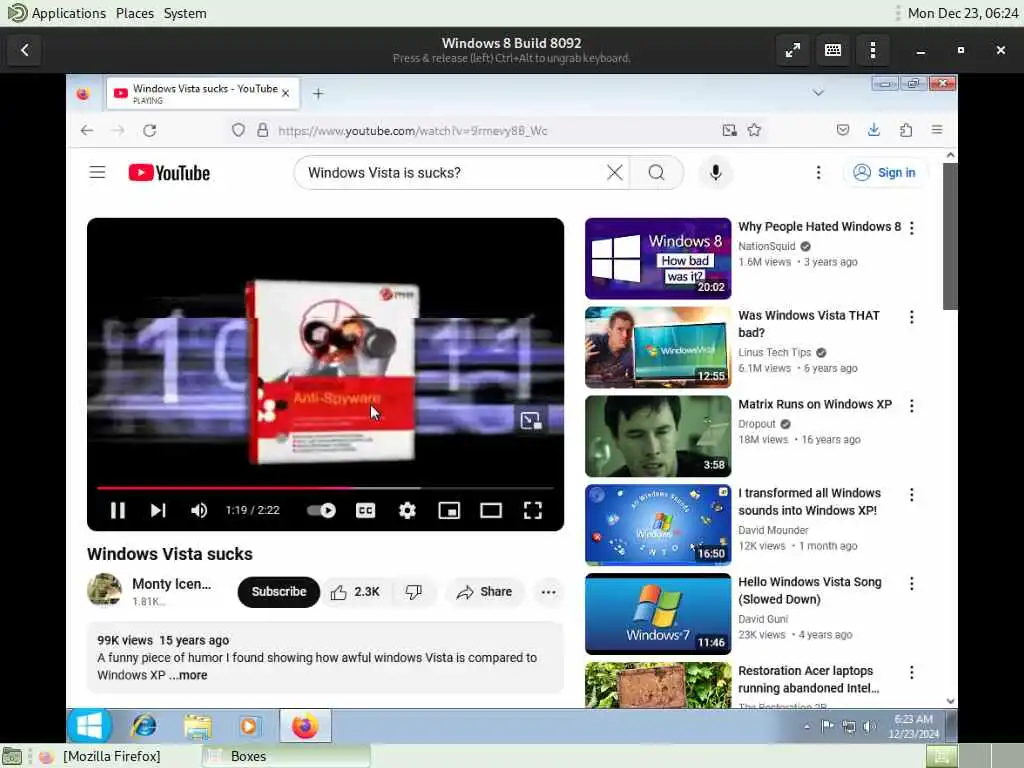The height and width of the screenshot is (768, 1024).
Task: Open options menu for I transformed all Windows sounds
Action: coord(912,494)
